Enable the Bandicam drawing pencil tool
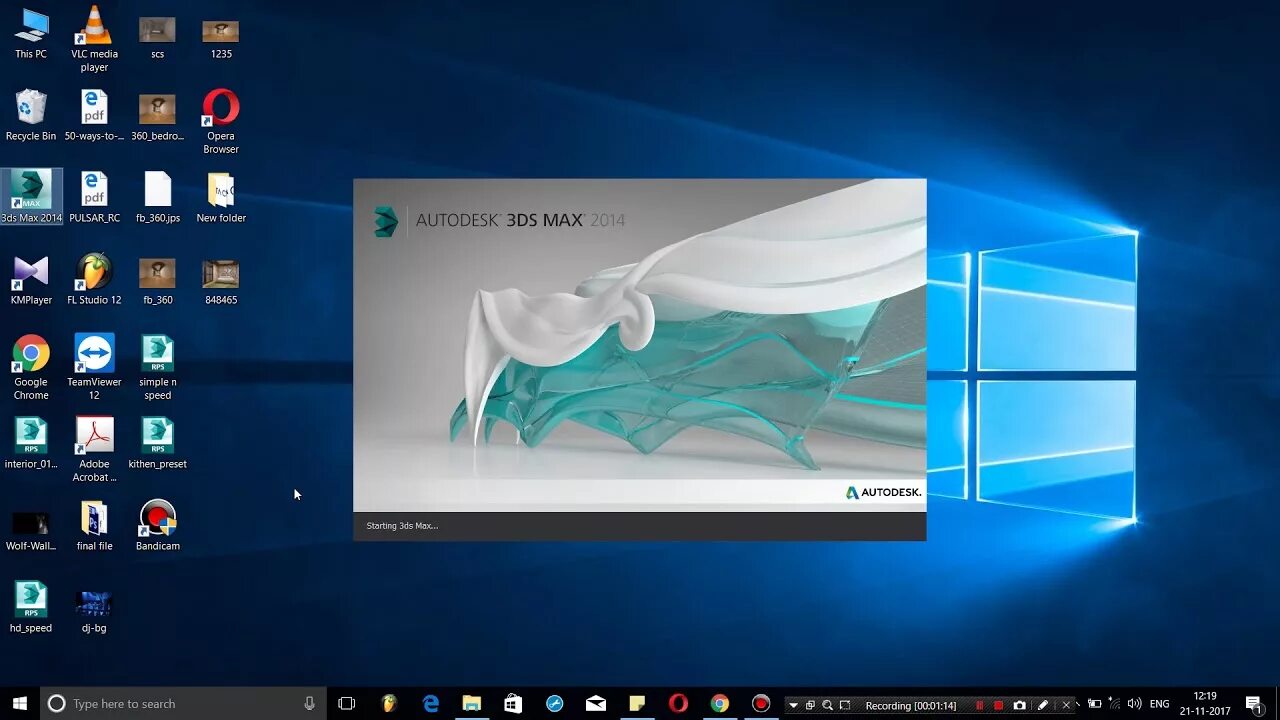Image resolution: width=1280 pixels, height=720 pixels. point(1043,705)
